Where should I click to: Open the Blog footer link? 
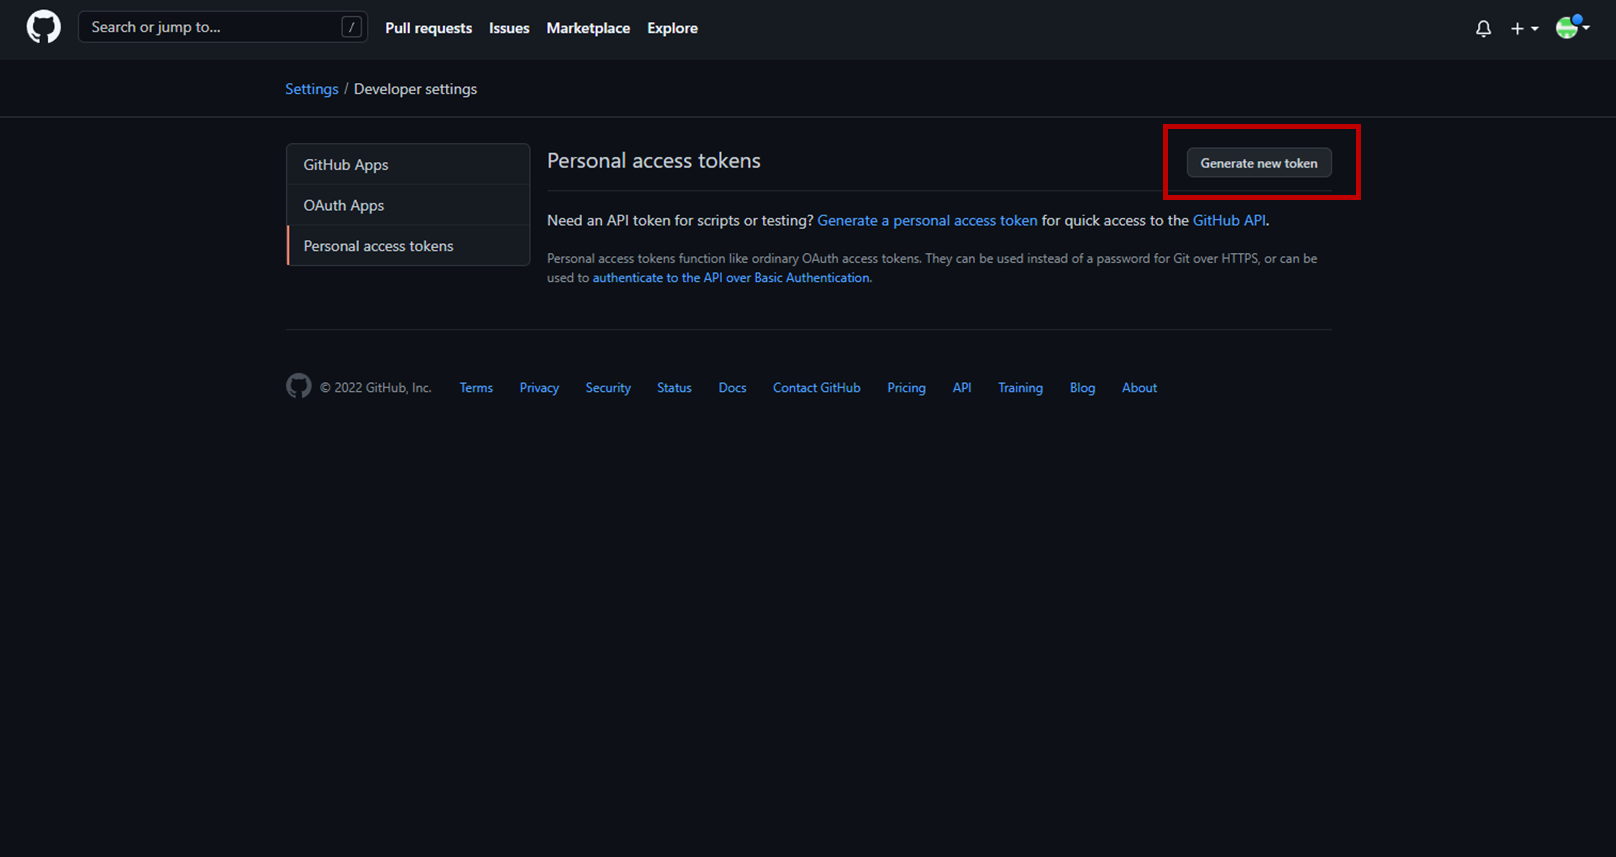[x=1082, y=388]
